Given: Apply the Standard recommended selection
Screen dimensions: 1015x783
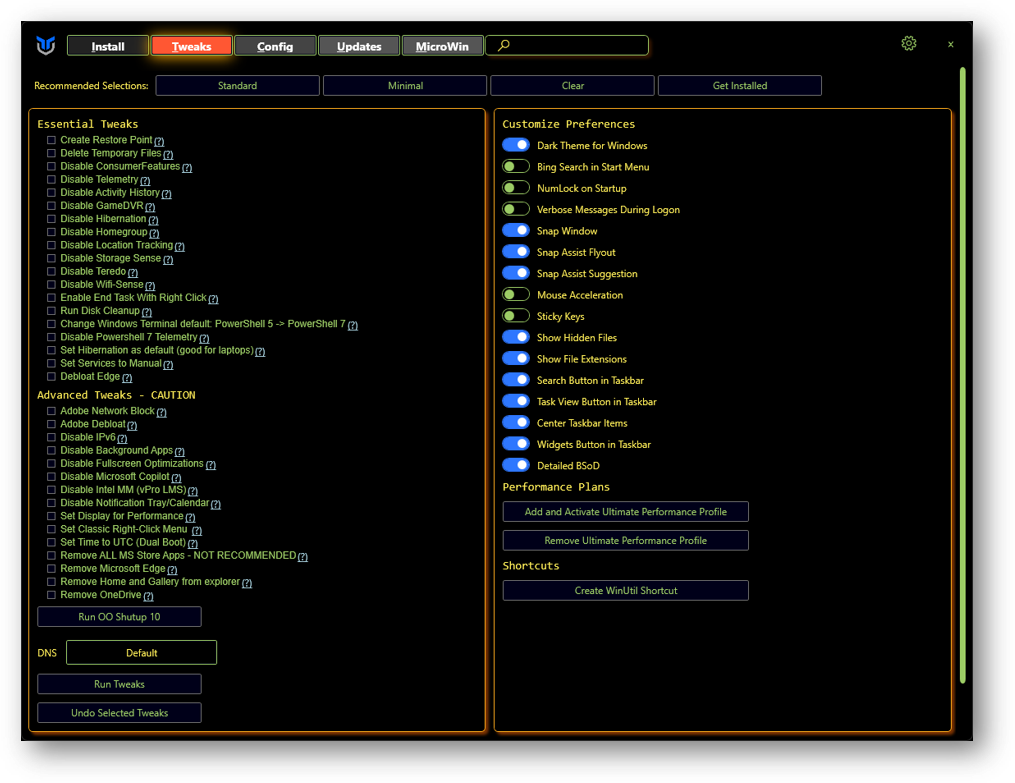Looking at the screenshot, I should point(238,85).
